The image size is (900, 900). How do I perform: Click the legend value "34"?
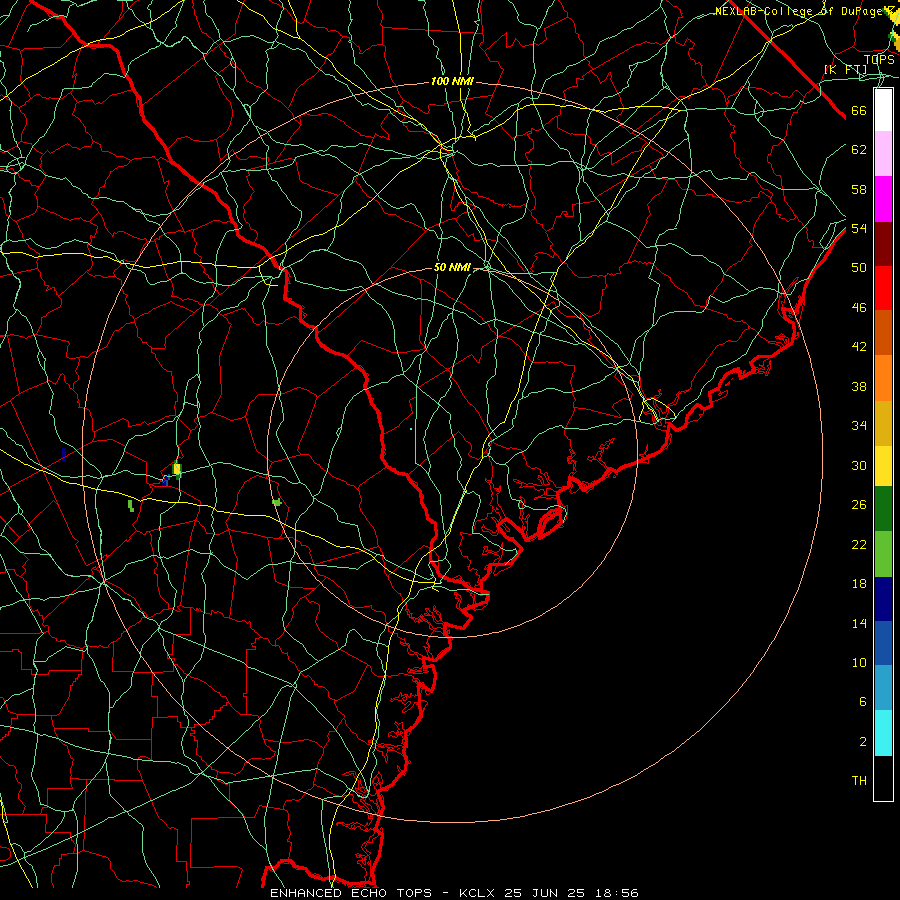(x=859, y=426)
